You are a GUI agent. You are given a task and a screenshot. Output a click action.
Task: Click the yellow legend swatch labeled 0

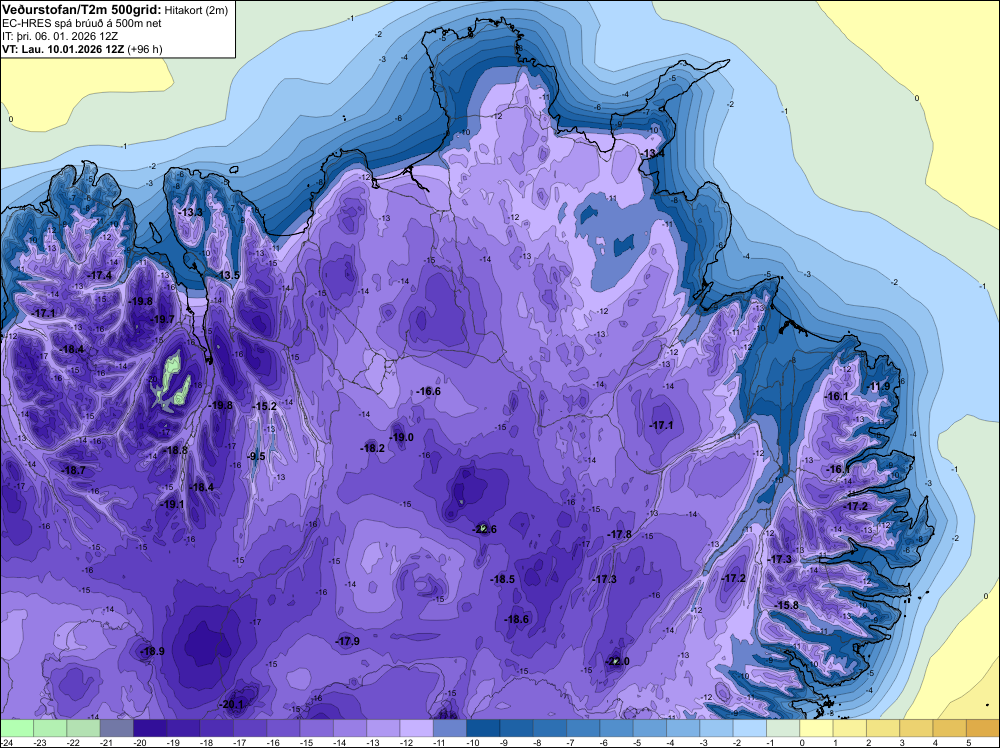(816, 728)
